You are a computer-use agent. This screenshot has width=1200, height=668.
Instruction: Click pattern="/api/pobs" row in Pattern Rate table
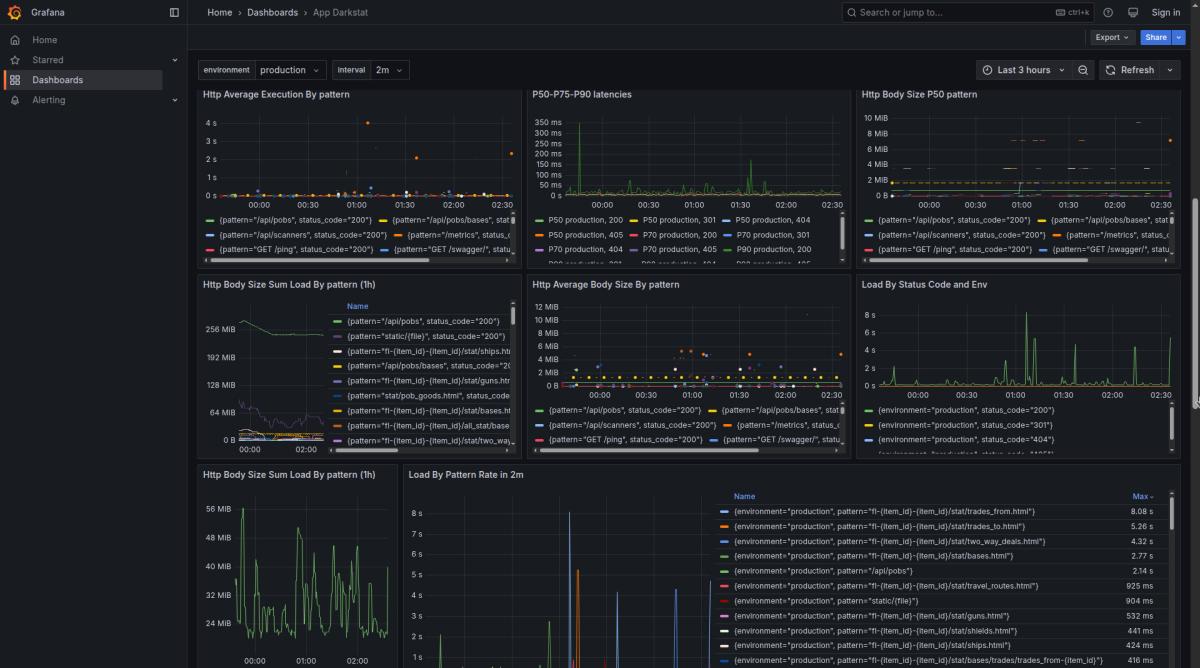pos(823,571)
